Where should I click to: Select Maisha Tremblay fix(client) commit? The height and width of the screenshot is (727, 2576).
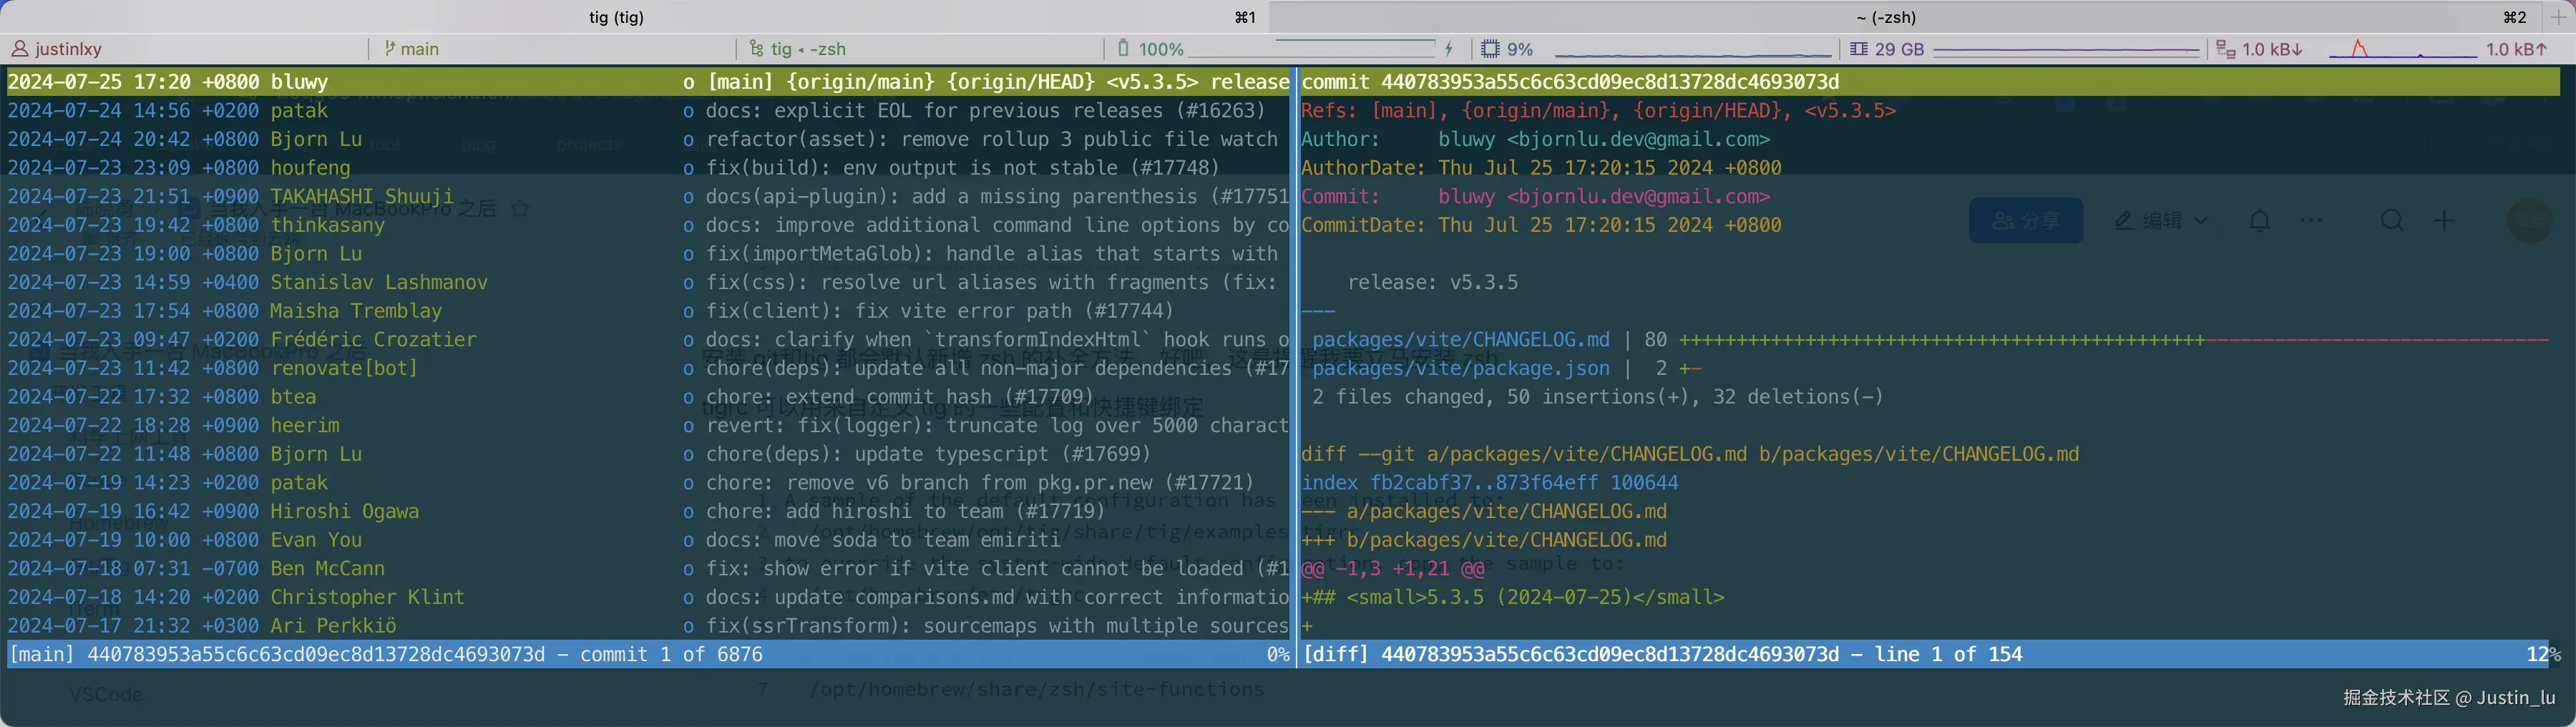coord(648,311)
